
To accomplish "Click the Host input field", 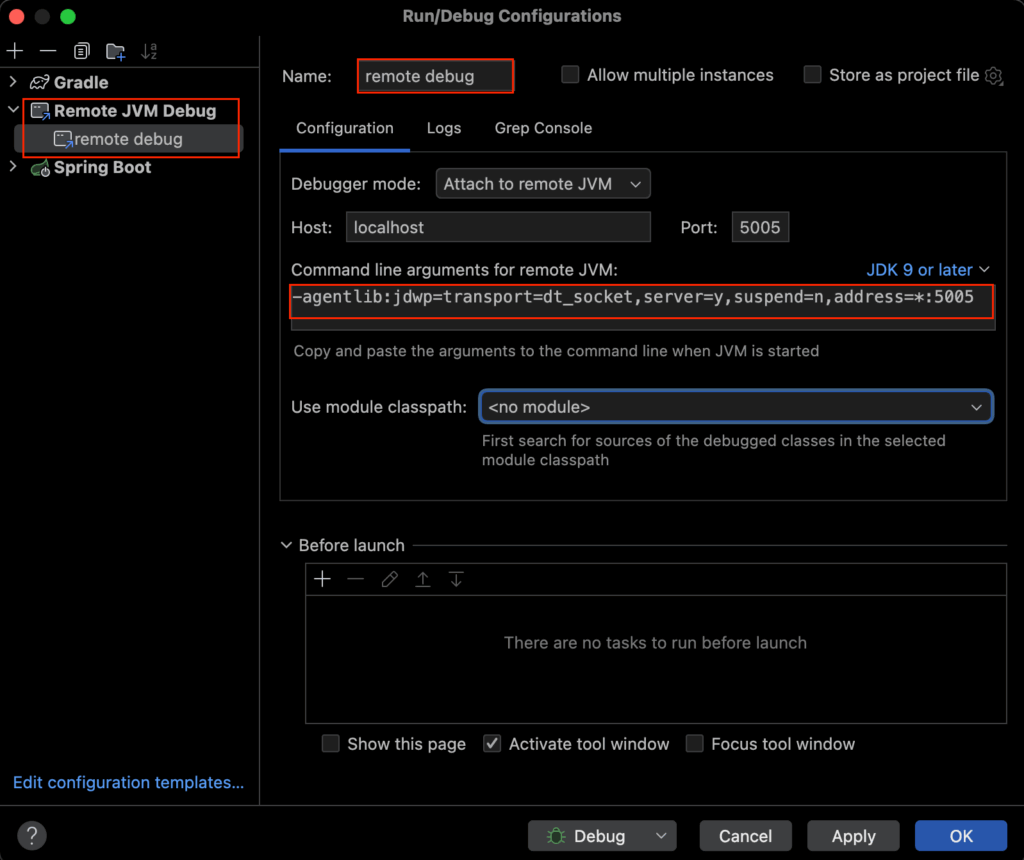I will click(498, 227).
